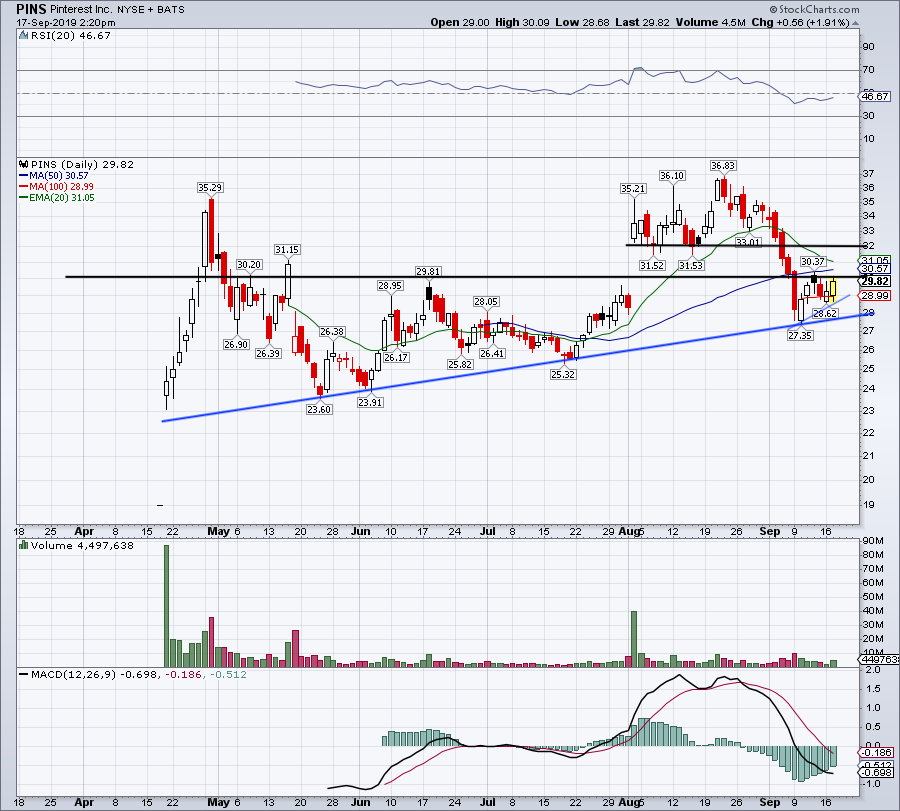Click the 28.05 high price label
This screenshot has height=811, width=900.
tap(486, 301)
